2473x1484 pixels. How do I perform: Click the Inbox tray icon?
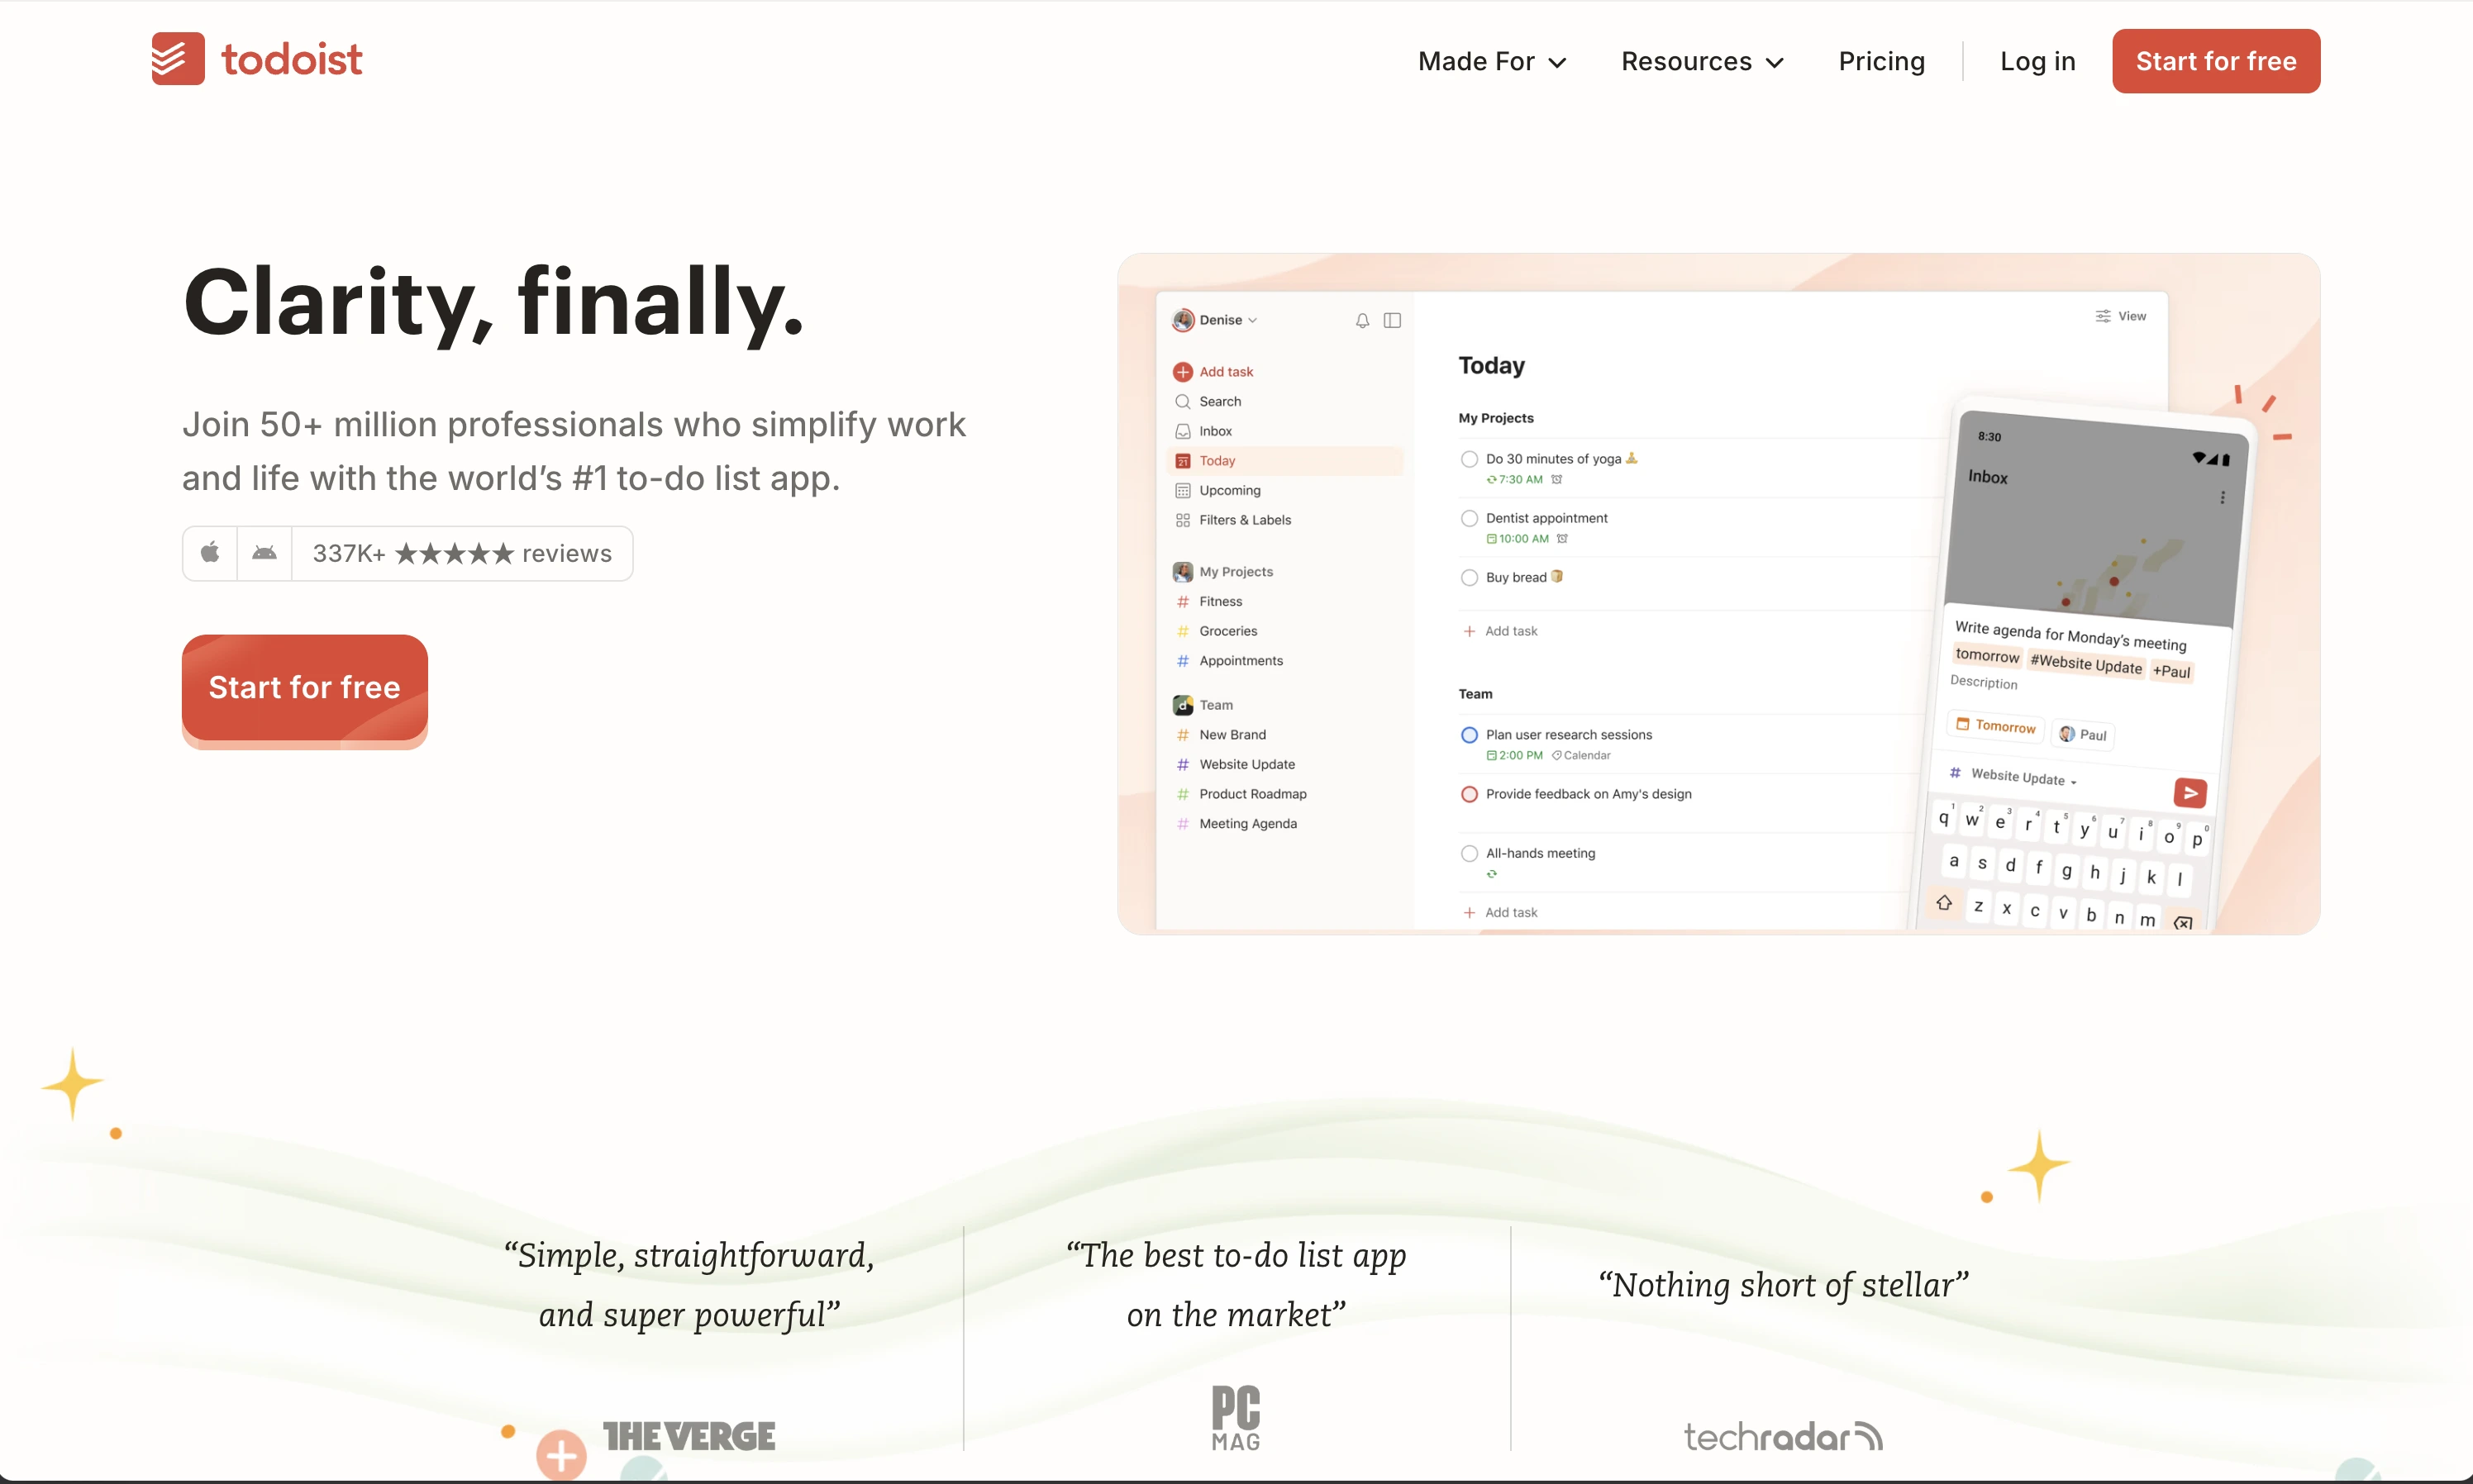coord(1182,431)
